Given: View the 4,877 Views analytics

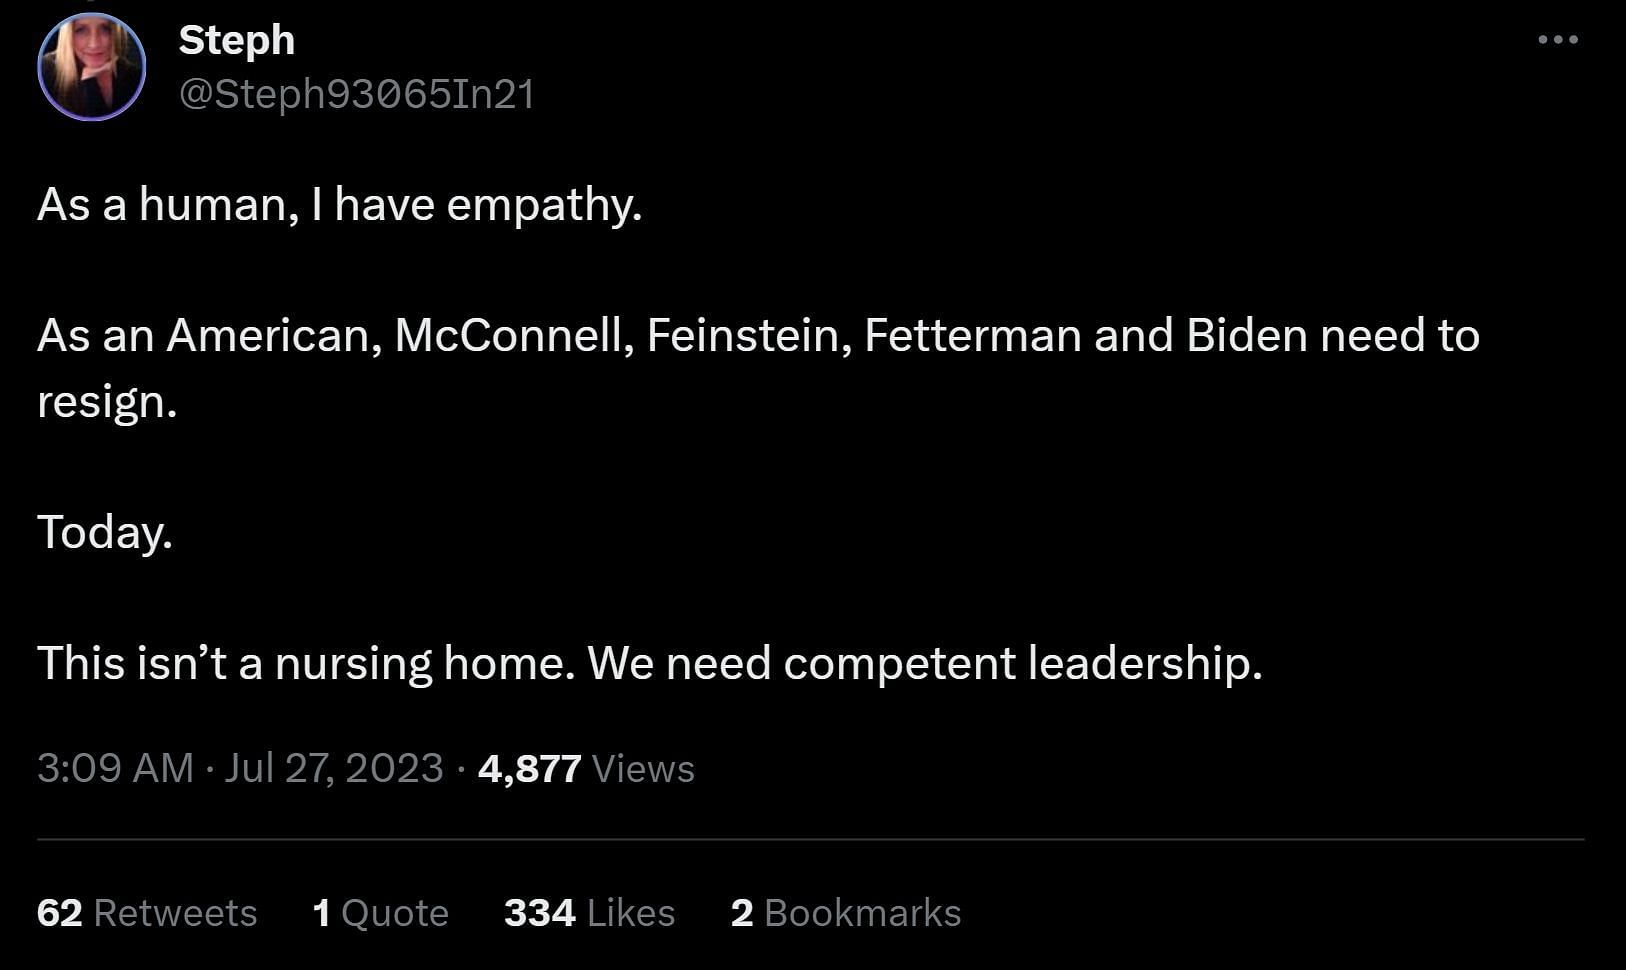Looking at the screenshot, I should pyautogui.click(x=586, y=768).
